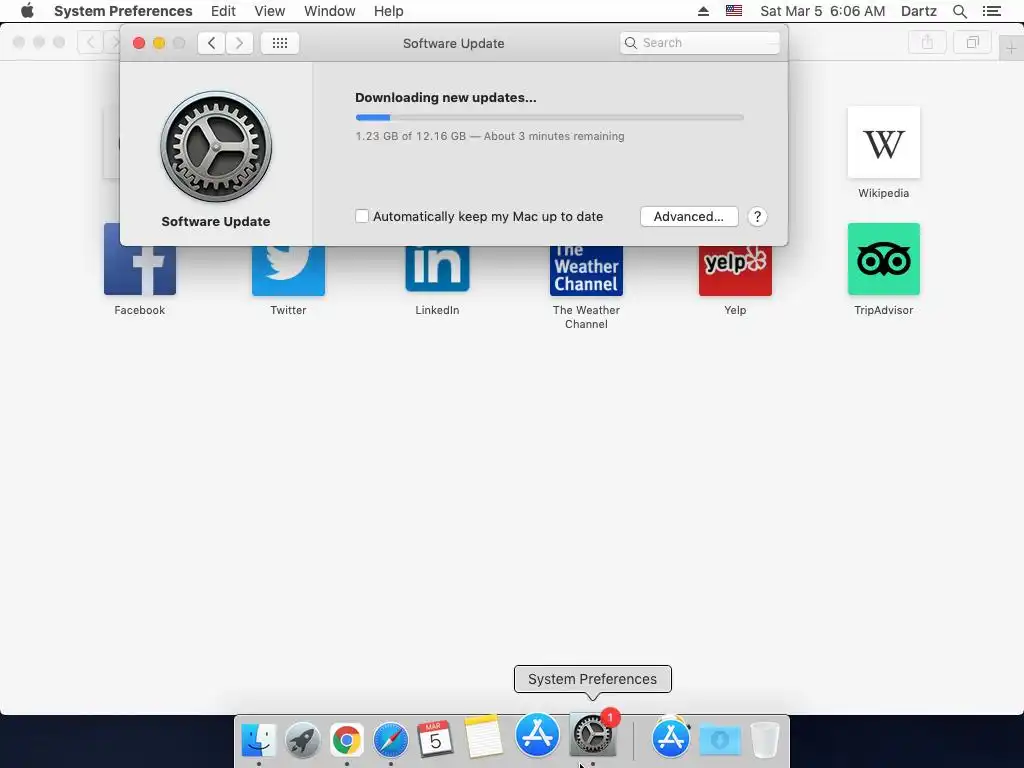Screen dimensions: 1024x768
Task: Open Spotlight search magnifier
Action: click(x=959, y=11)
